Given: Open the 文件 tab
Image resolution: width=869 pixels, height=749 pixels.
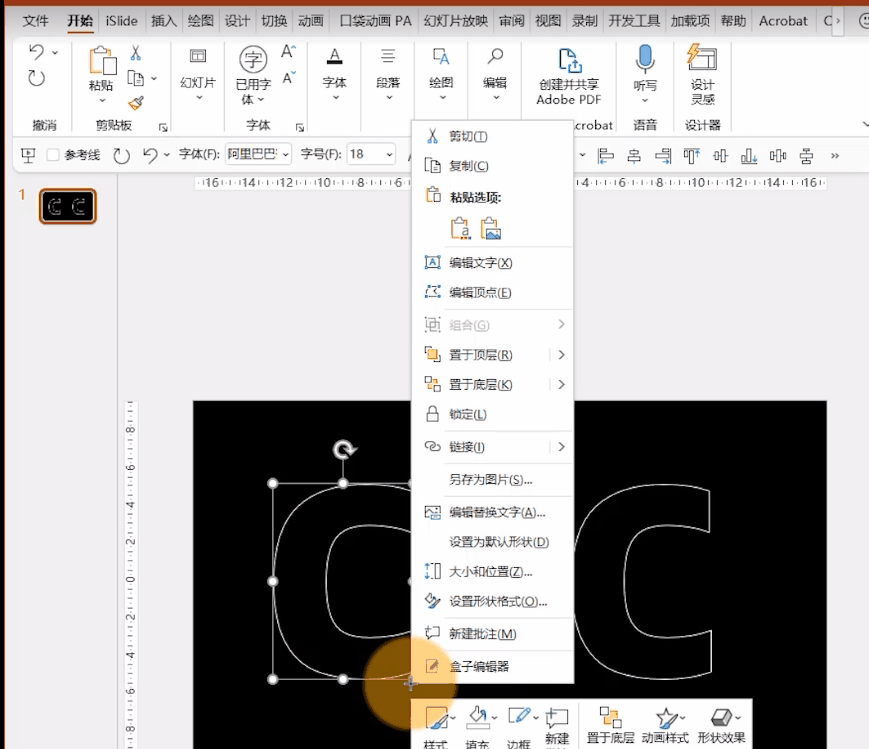Looking at the screenshot, I should tap(36, 21).
